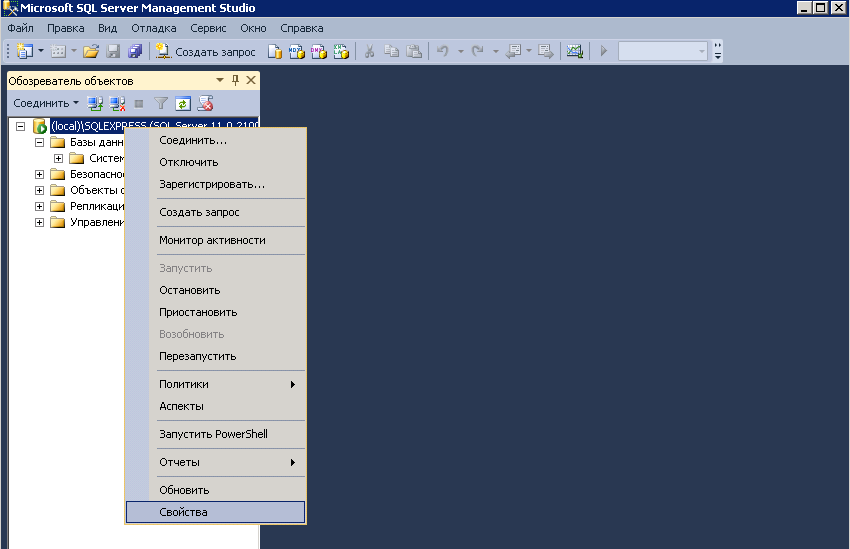Click the Создать запрос toolbar button

pyautogui.click(x=205, y=51)
